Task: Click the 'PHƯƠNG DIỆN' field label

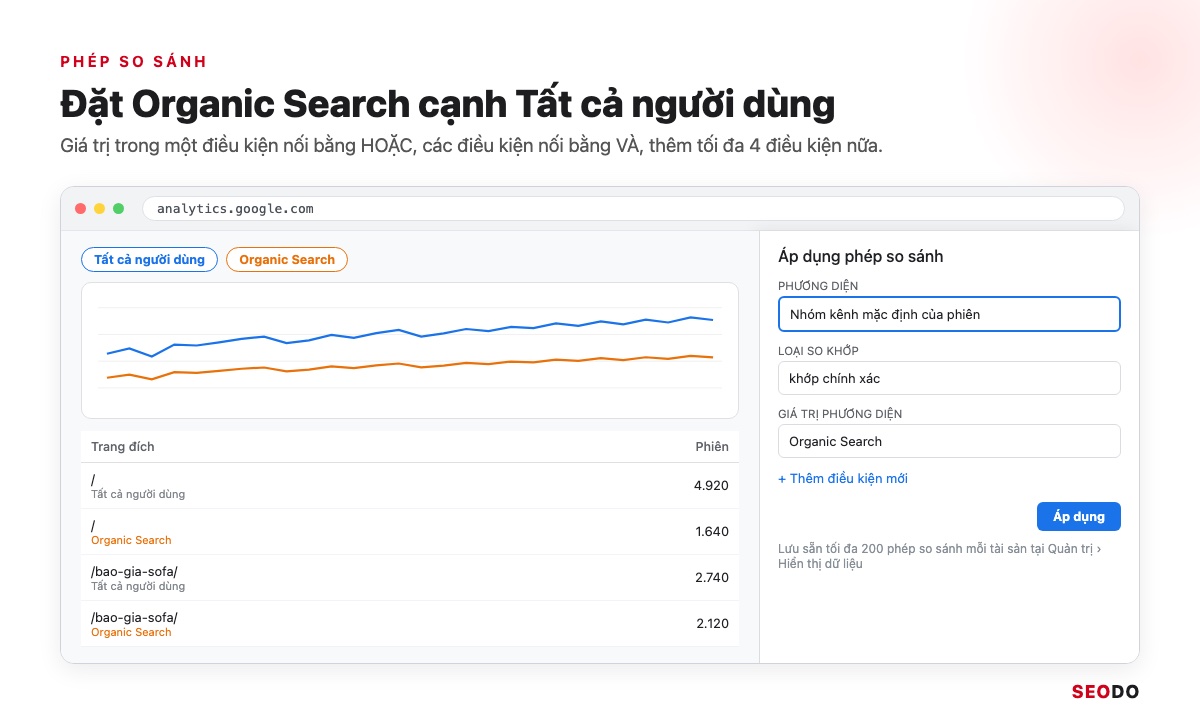Action: (818, 286)
